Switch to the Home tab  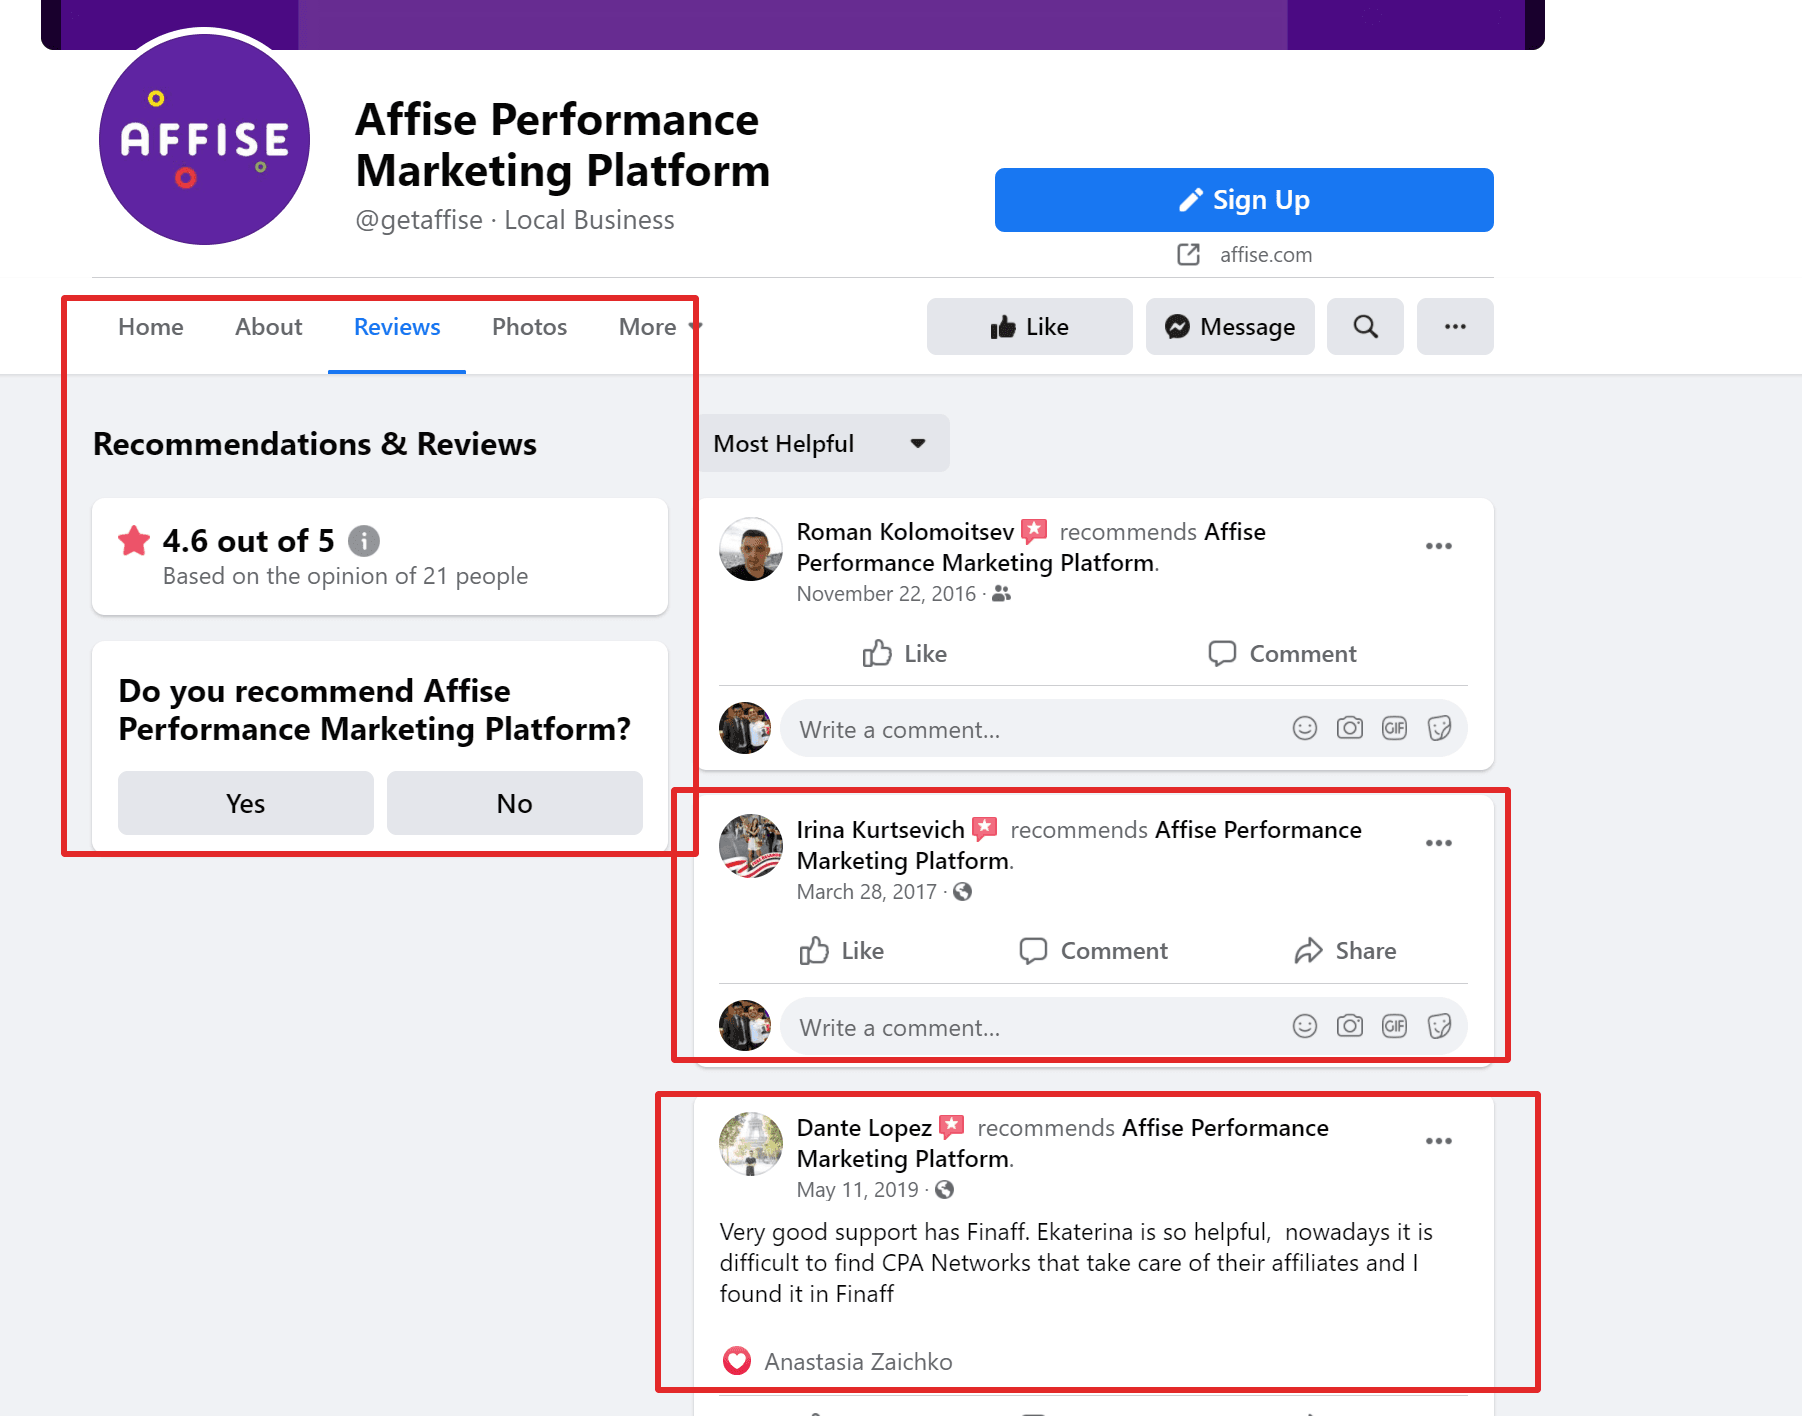click(151, 327)
